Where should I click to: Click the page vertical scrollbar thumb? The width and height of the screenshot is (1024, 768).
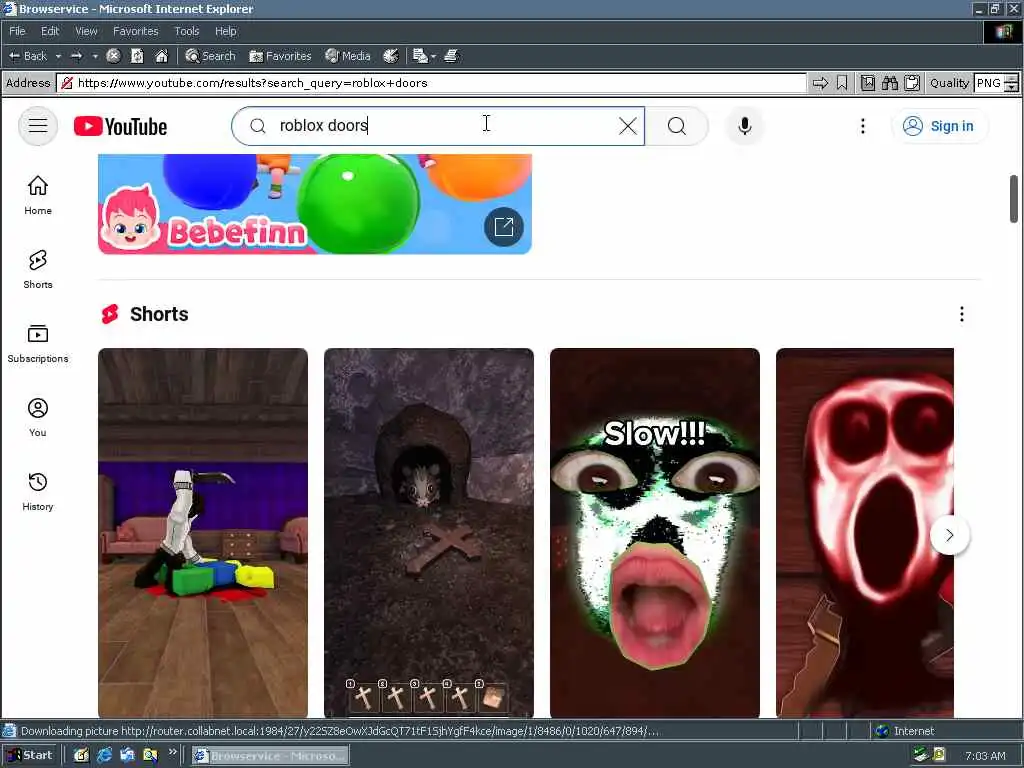coord(1014,199)
